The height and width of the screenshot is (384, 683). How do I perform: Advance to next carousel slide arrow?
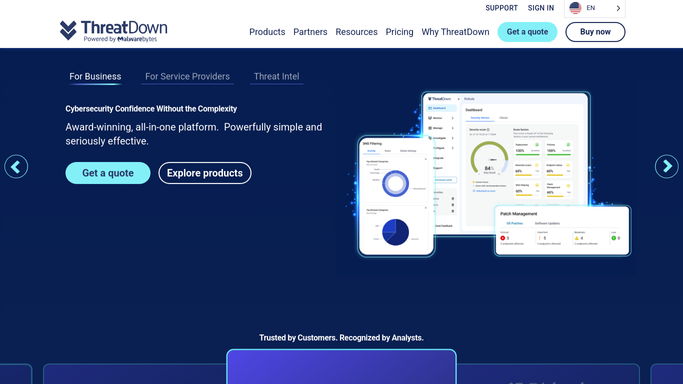(666, 166)
